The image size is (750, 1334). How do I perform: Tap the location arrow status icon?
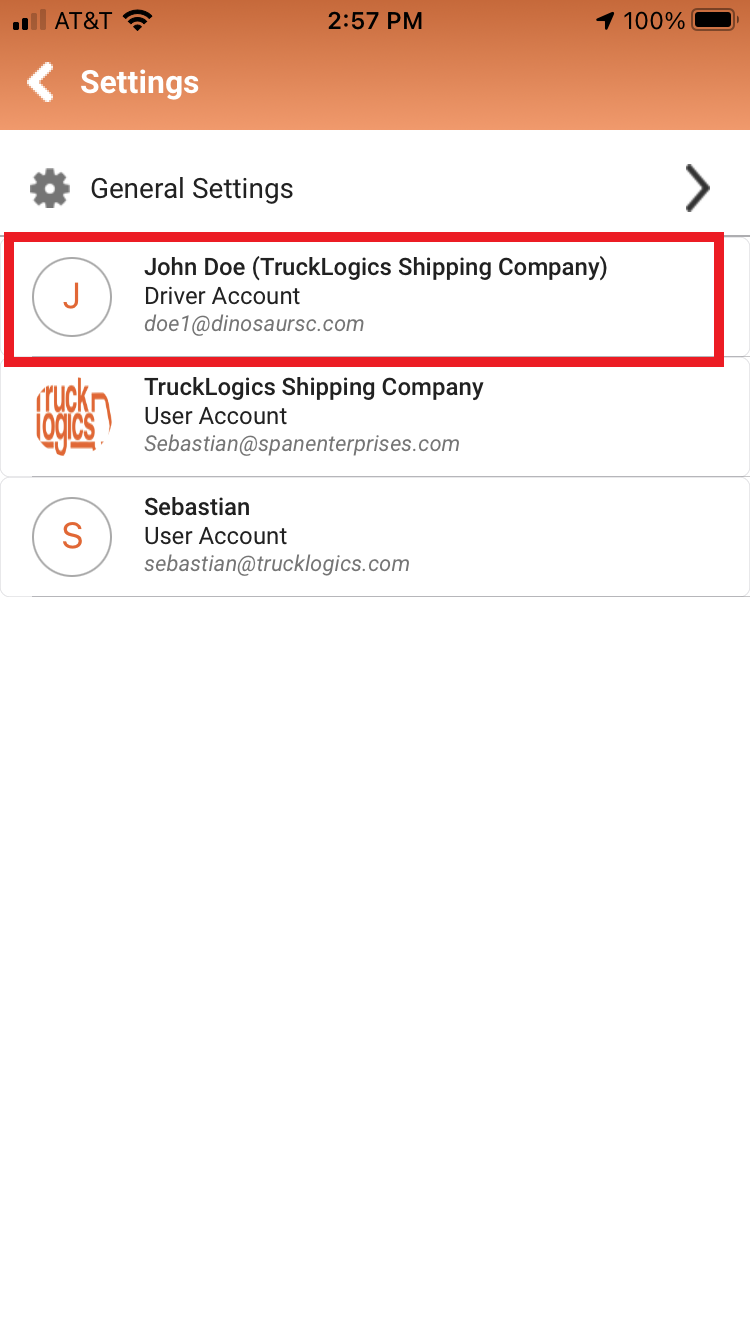point(605,20)
